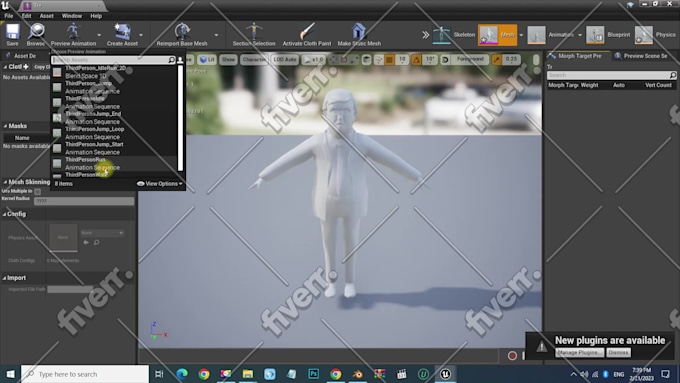
Task: Switch to the Morph Target Preview tab
Action: [x=578, y=56]
